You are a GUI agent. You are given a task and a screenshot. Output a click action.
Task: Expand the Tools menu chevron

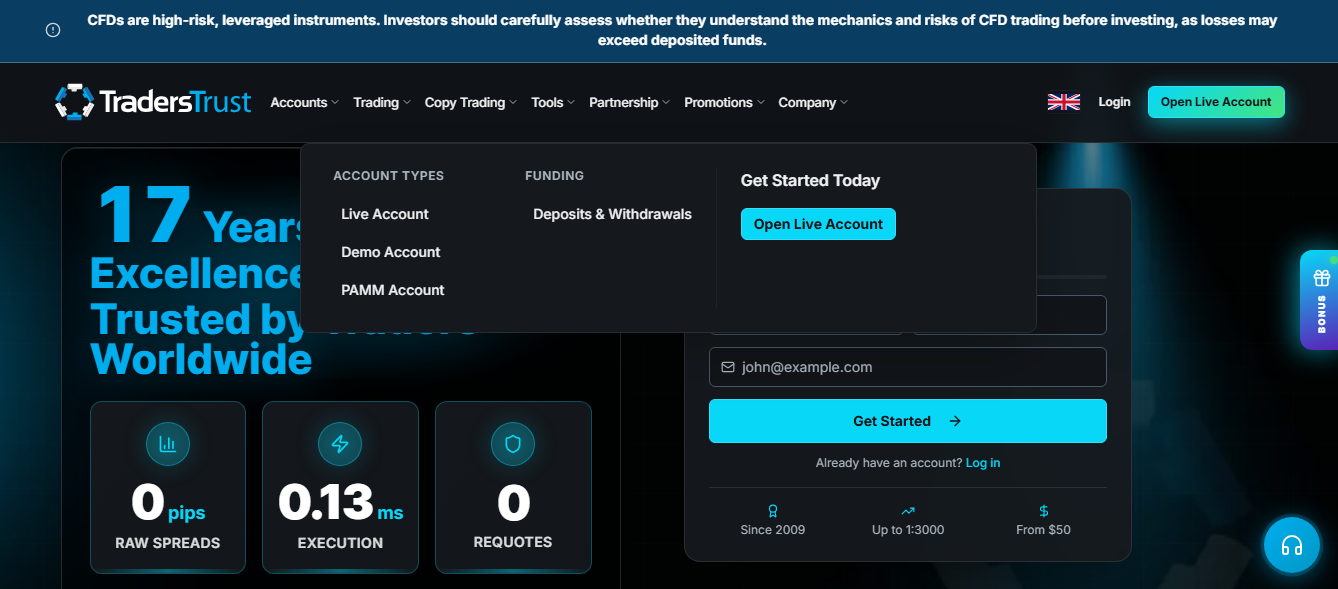[x=571, y=103]
